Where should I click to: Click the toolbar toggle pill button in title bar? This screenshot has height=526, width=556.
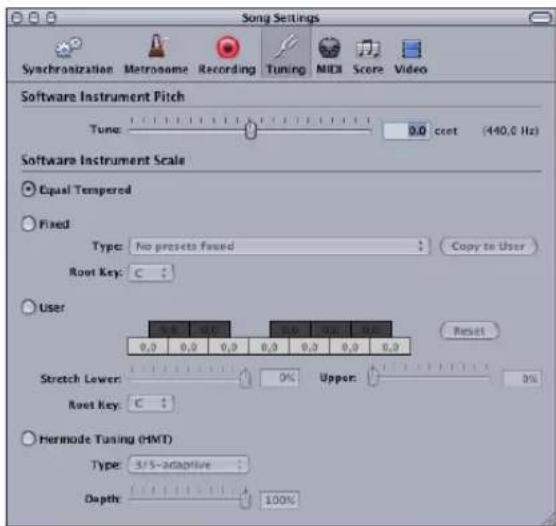pyautogui.click(x=540, y=17)
